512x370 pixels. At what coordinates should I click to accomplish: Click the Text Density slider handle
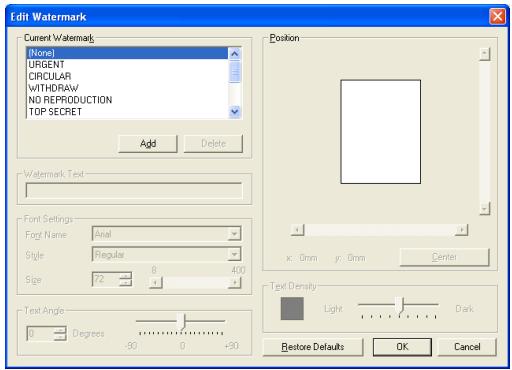[400, 305]
